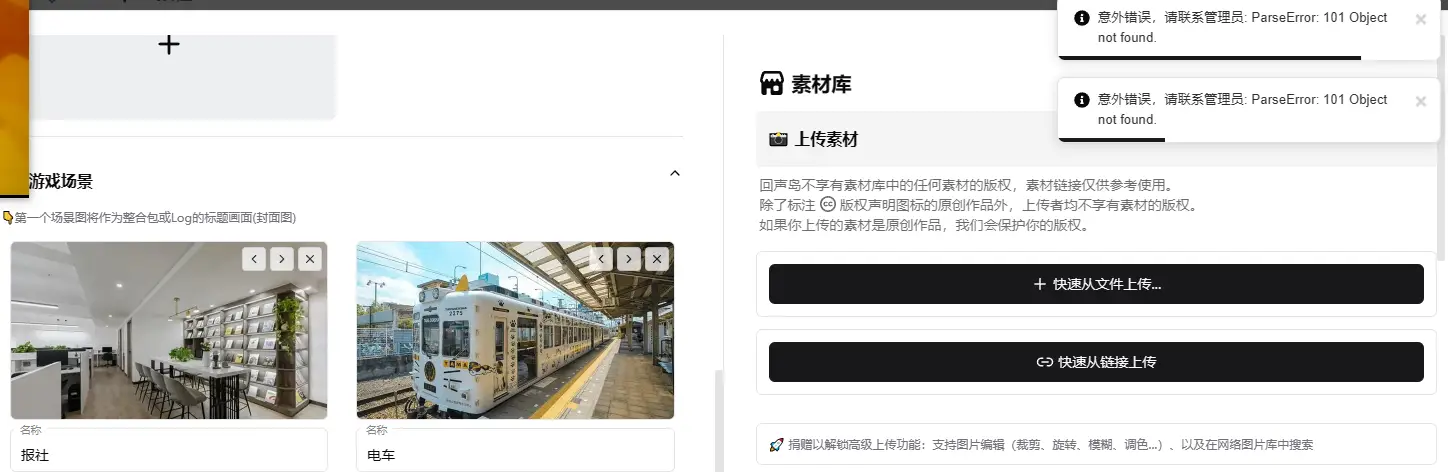The image size is (1448, 472).
Task: Click the camera icon beside 上传素材
Action: pos(778,139)
